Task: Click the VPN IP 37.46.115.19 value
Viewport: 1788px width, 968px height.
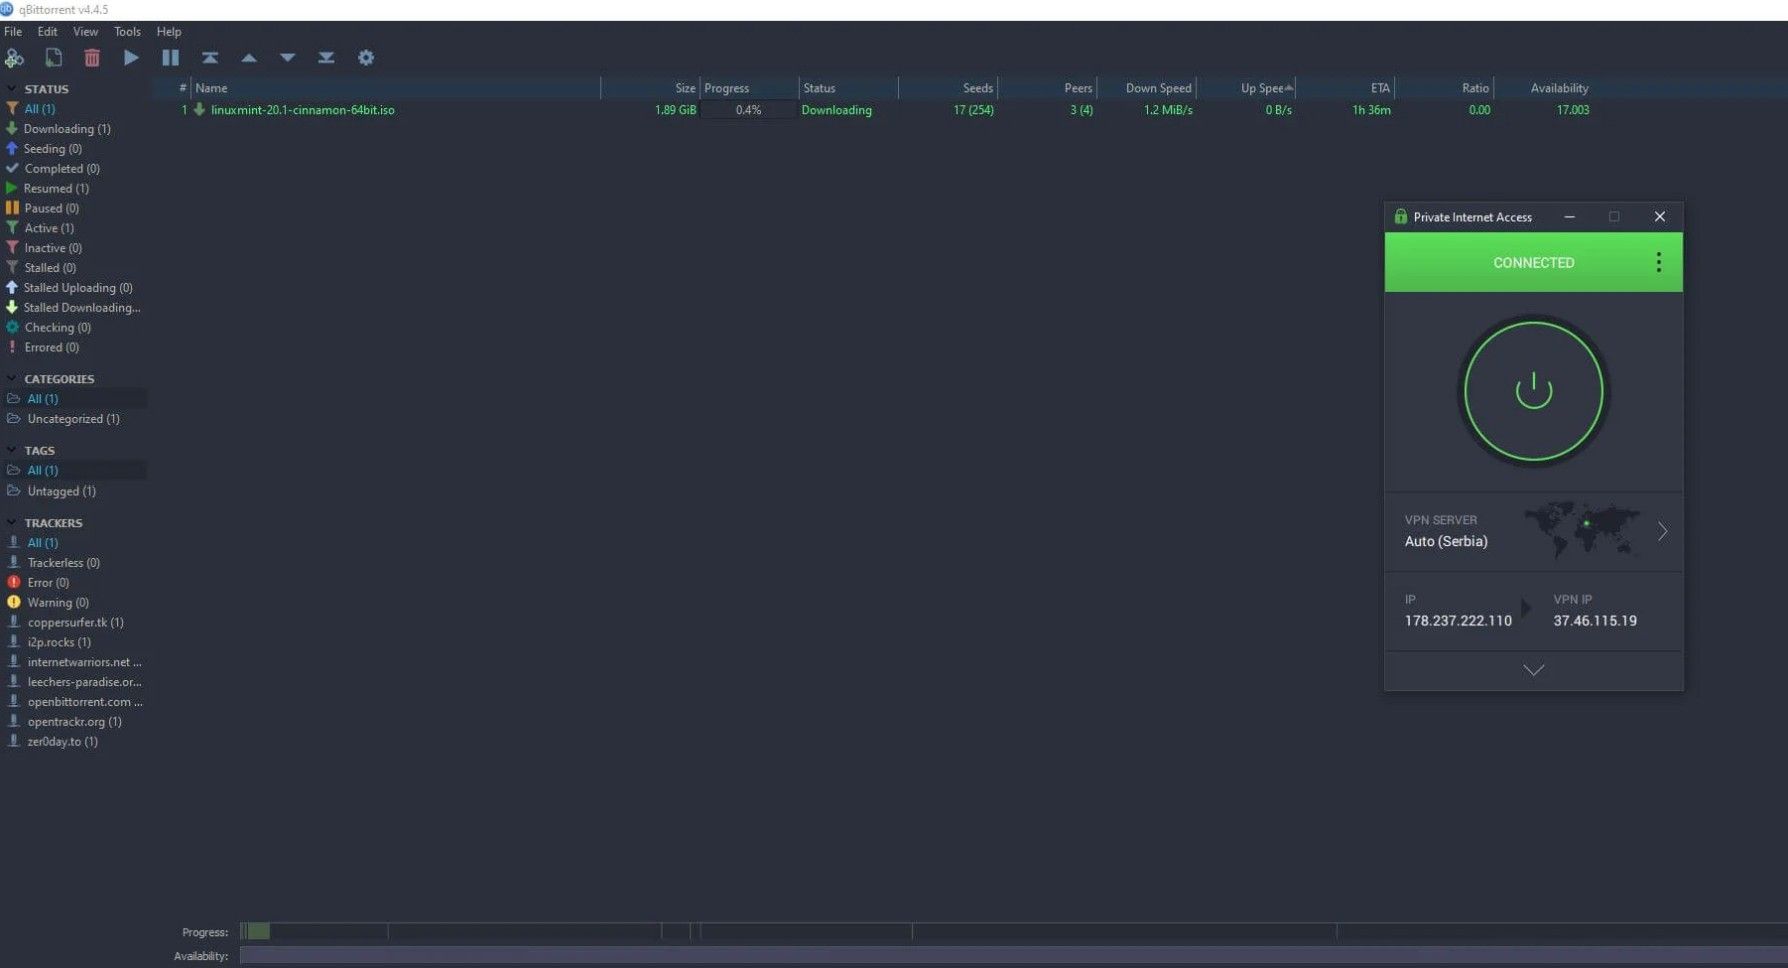Action: [x=1595, y=621]
